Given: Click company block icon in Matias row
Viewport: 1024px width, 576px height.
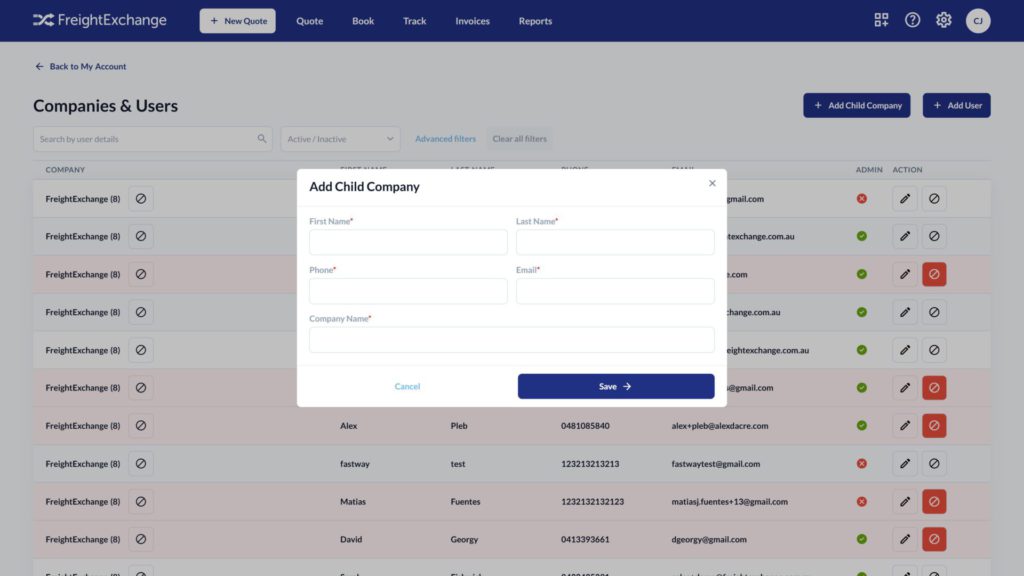Looking at the screenshot, I should pyautogui.click(x=141, y=502).
